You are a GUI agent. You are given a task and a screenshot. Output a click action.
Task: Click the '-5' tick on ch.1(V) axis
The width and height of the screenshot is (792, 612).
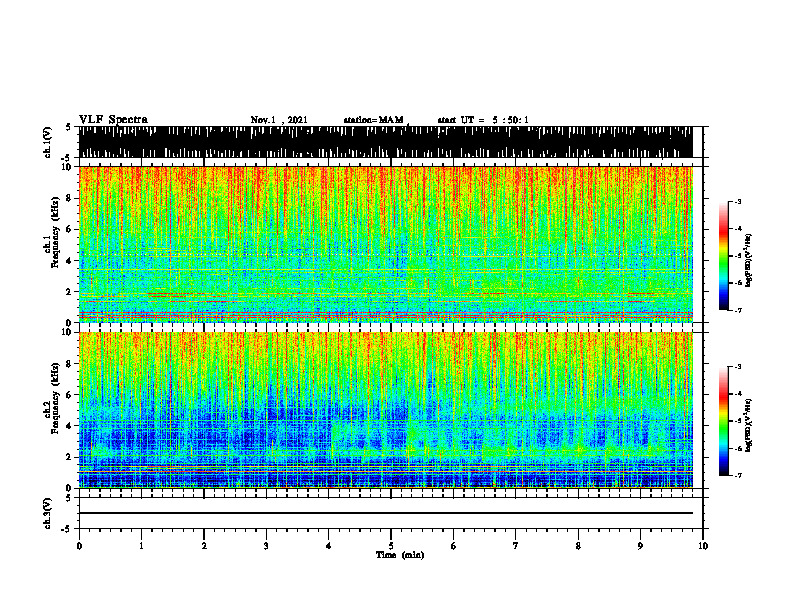pos(67,158)
